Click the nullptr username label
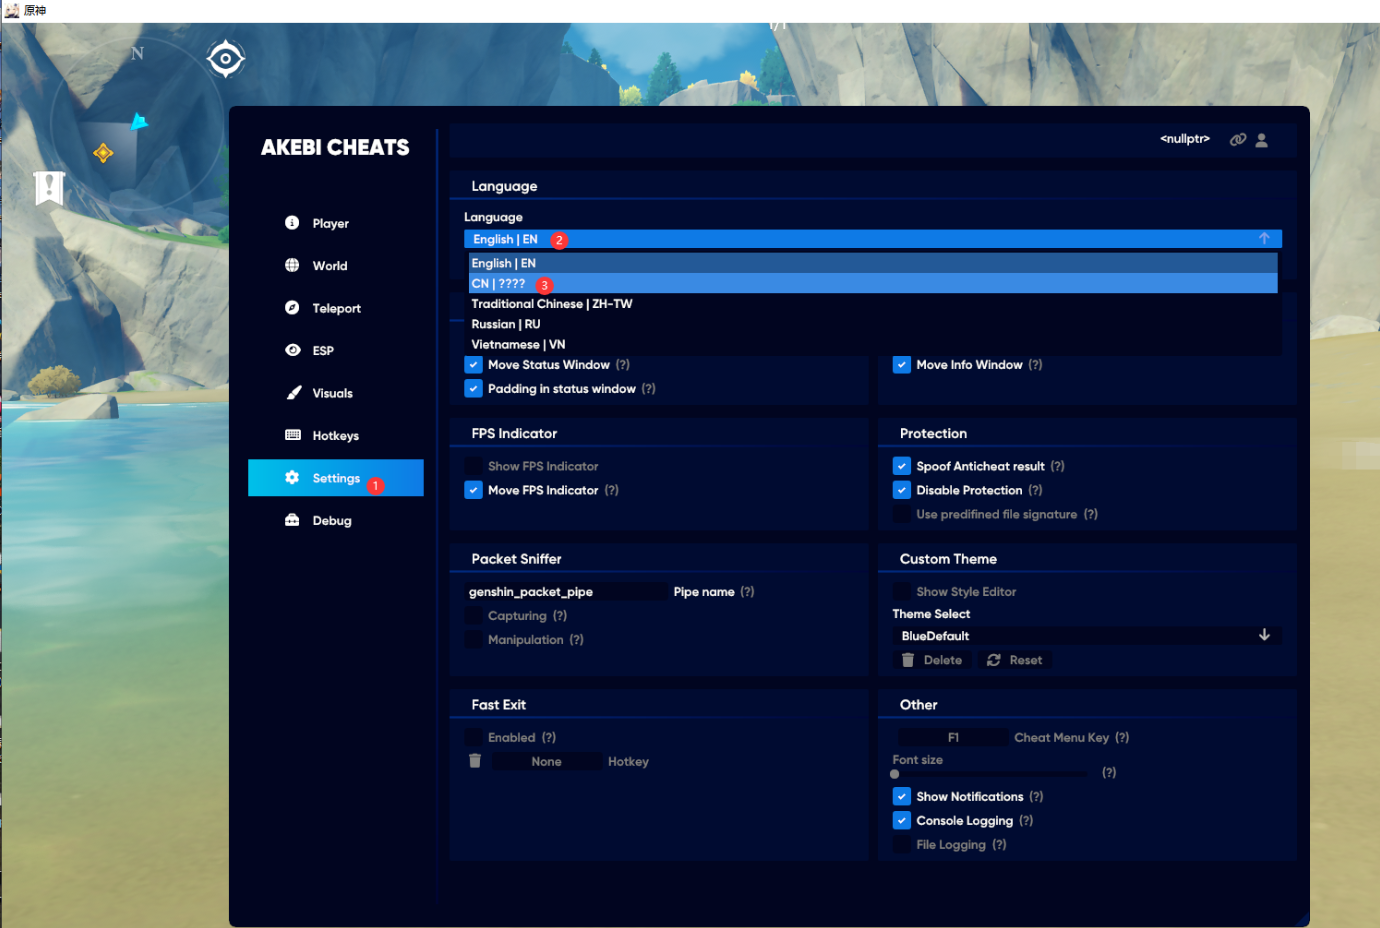Screen dimensions: 1380x928 pyautogui.click(x=1185, y=139)
